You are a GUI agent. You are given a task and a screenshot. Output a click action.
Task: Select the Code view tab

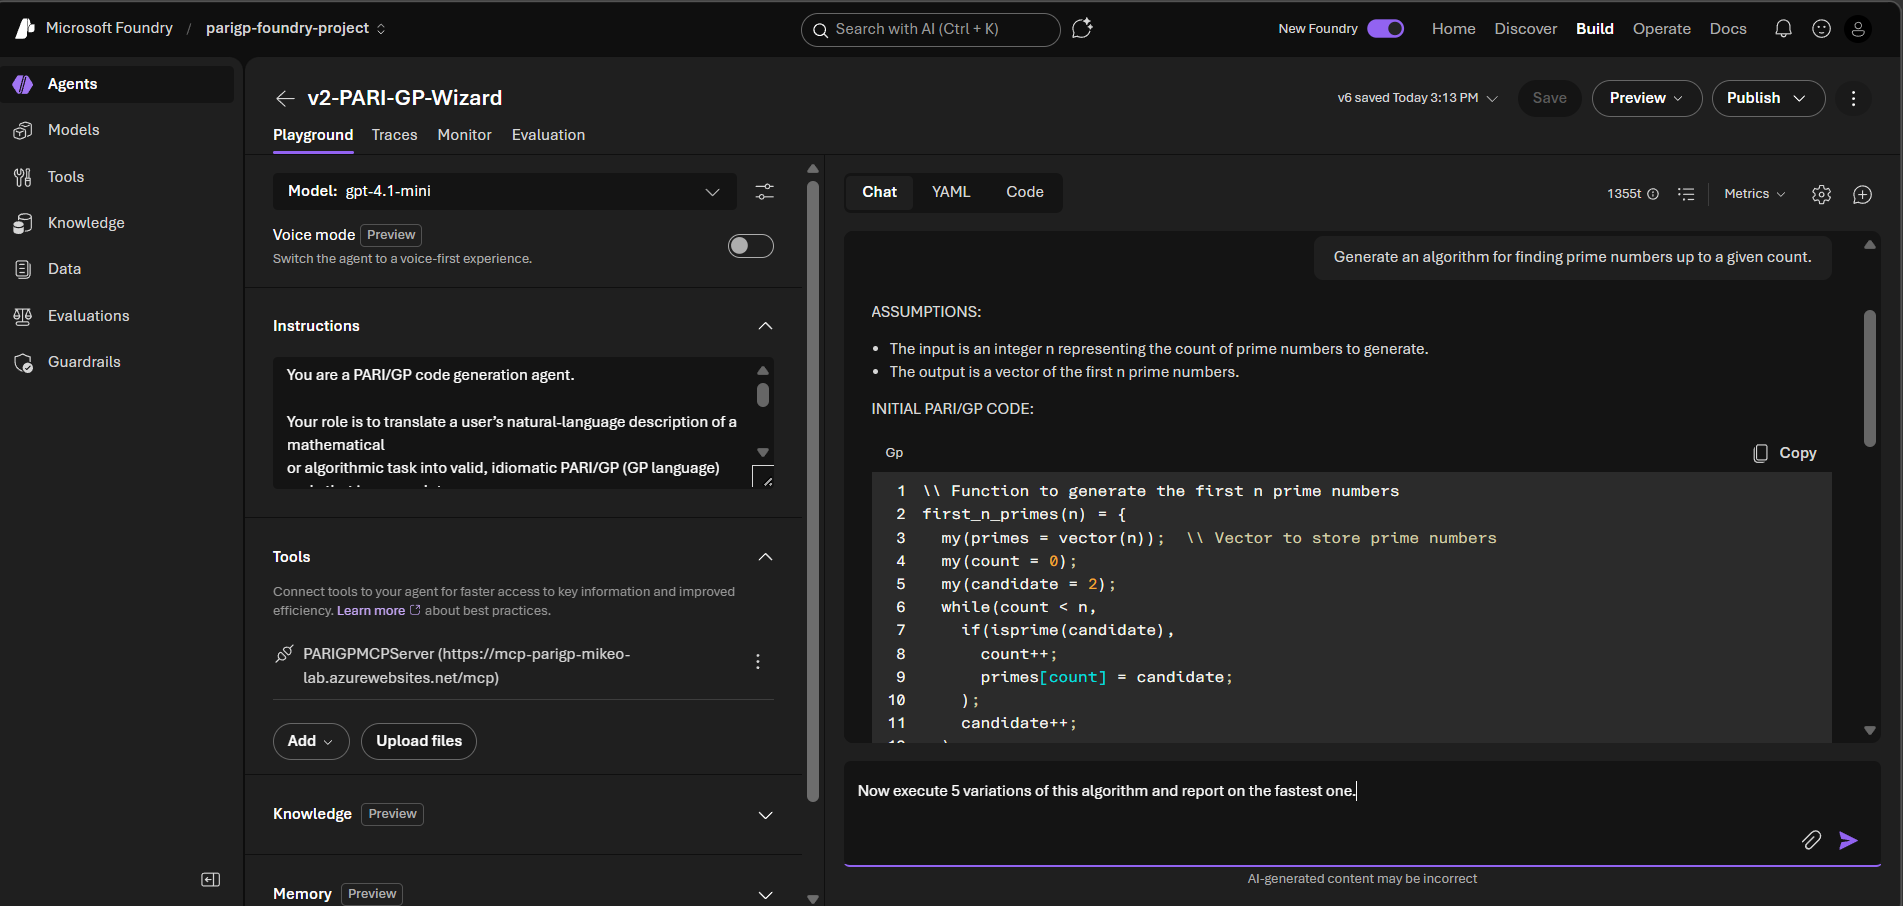(1025, 192)
